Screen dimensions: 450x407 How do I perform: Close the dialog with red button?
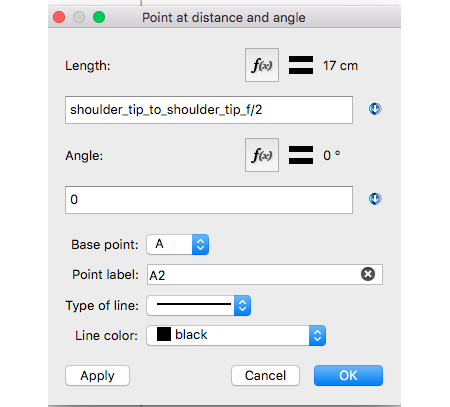(59, 17)
